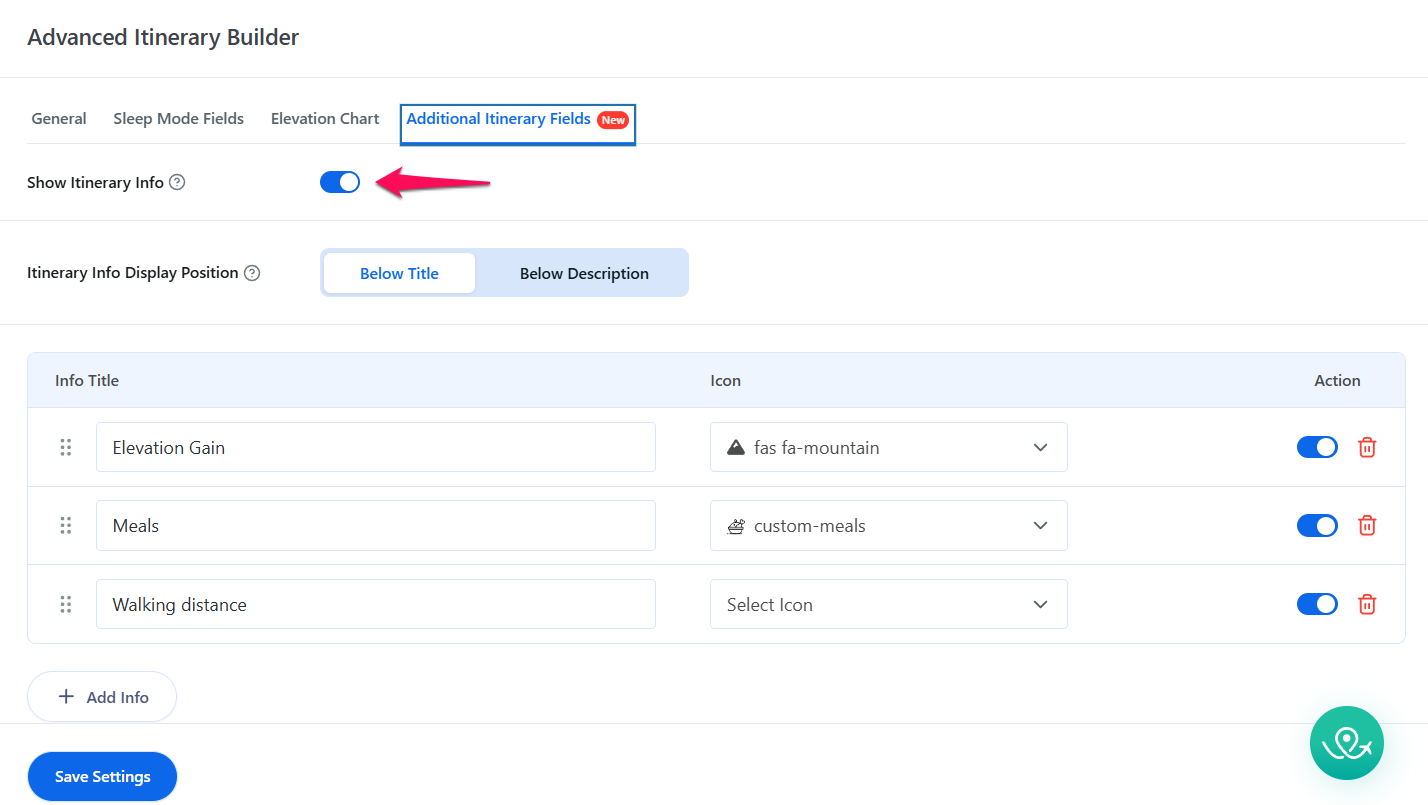Click the drag handle beside Meals
The width and height of the screenshot is (1428, 805).
[x=66, y=525]
